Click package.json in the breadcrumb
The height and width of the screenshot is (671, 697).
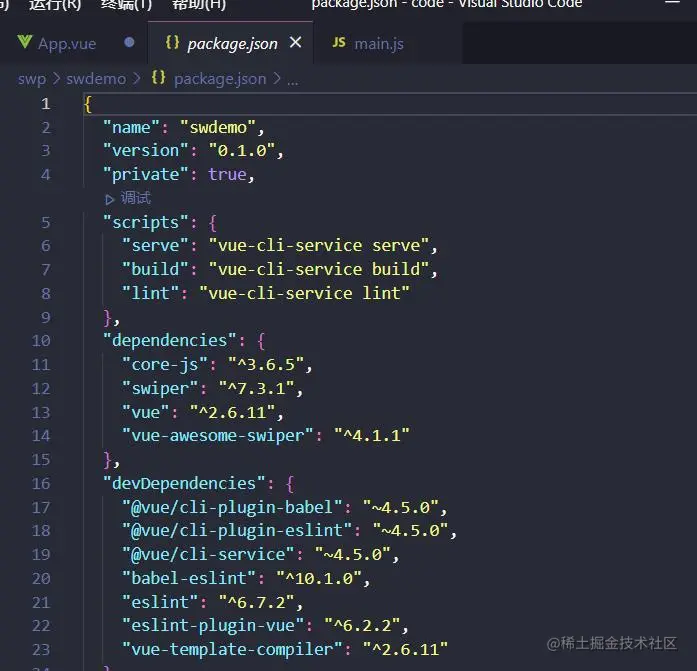tap(220, 79)
